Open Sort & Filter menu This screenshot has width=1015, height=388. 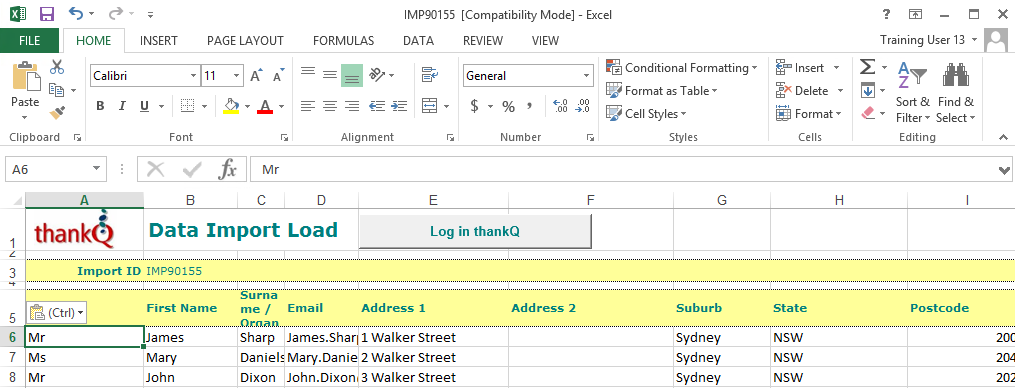click(x=913, y=93)
